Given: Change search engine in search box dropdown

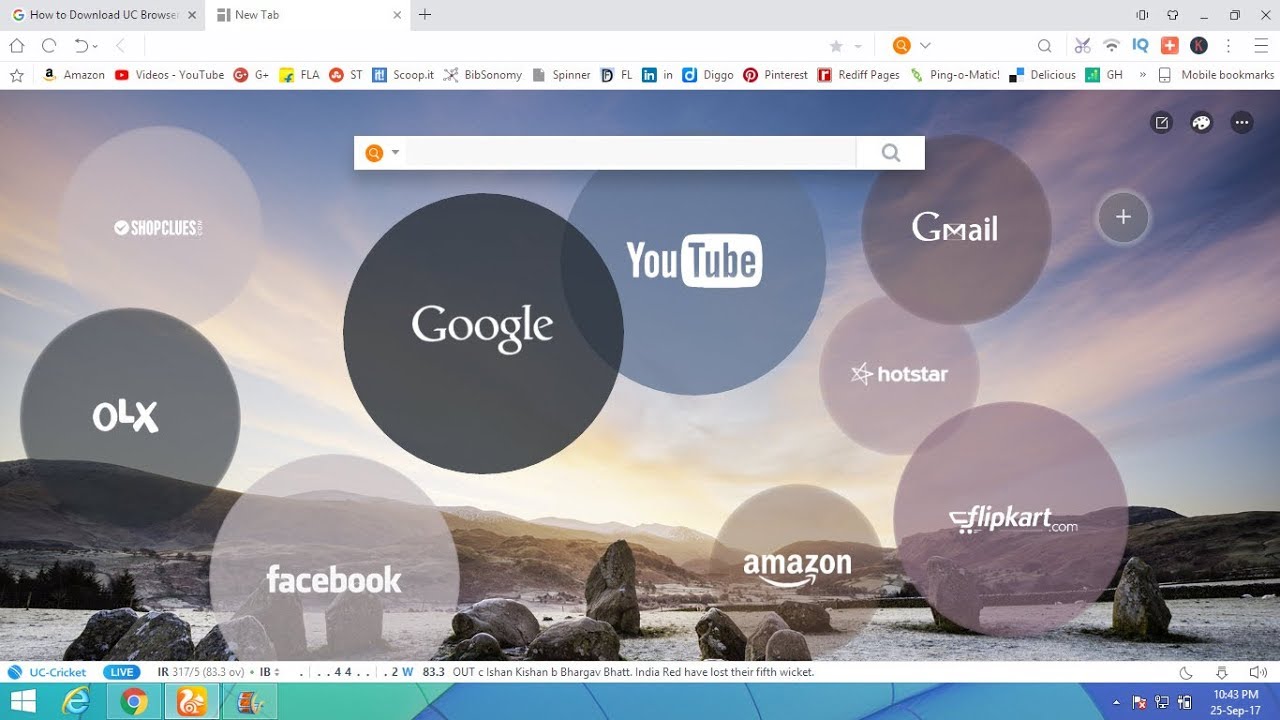Looking at the screenshot, I should 382,153.
